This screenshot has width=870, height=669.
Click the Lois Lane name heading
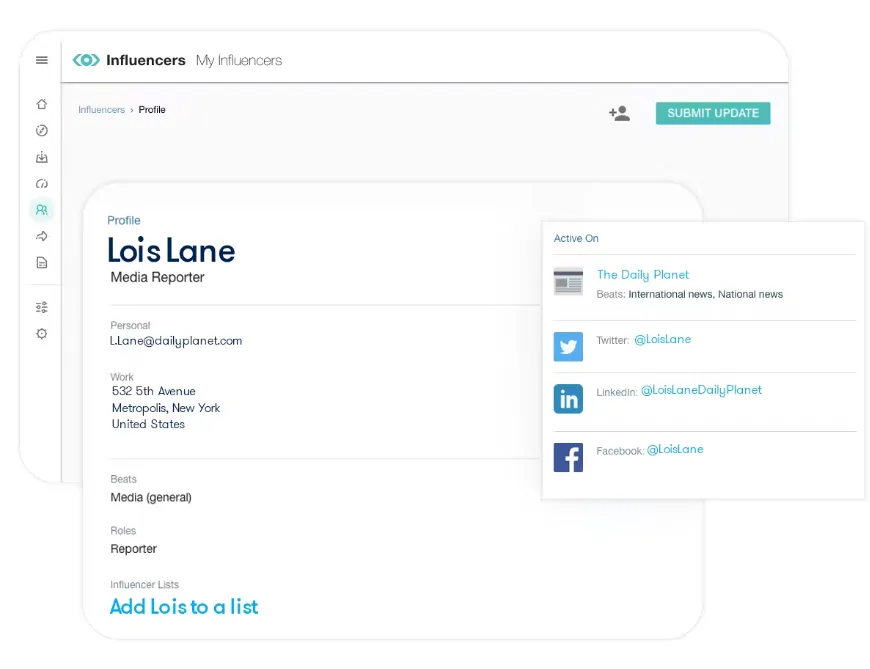(x=171, y=250)
